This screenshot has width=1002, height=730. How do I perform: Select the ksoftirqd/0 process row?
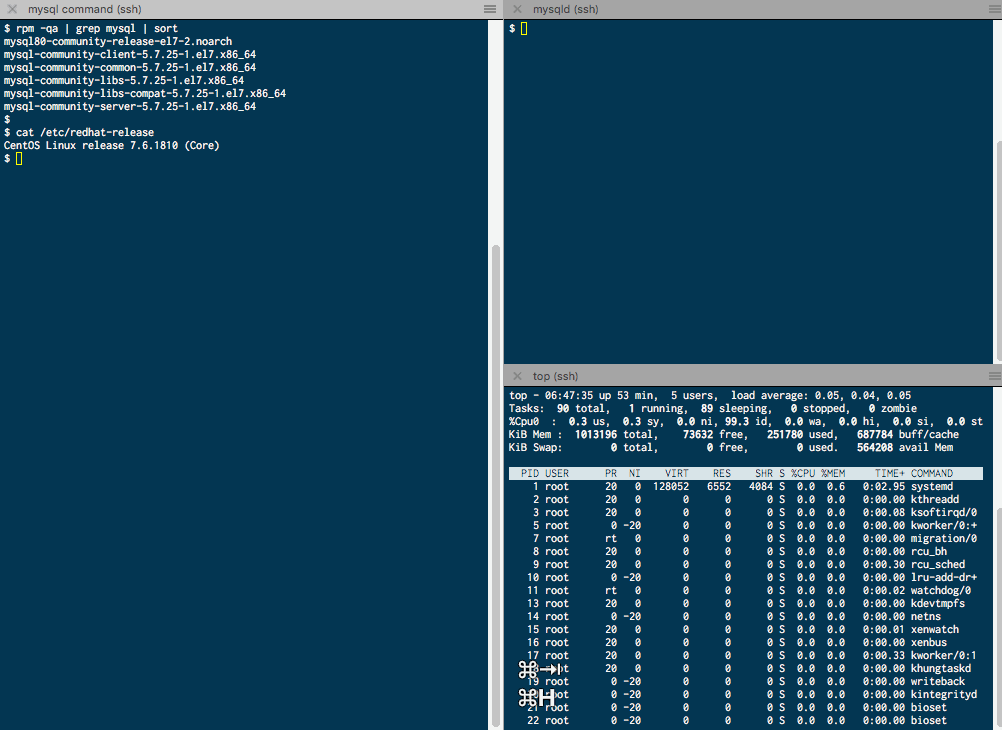tap(746, 513)
